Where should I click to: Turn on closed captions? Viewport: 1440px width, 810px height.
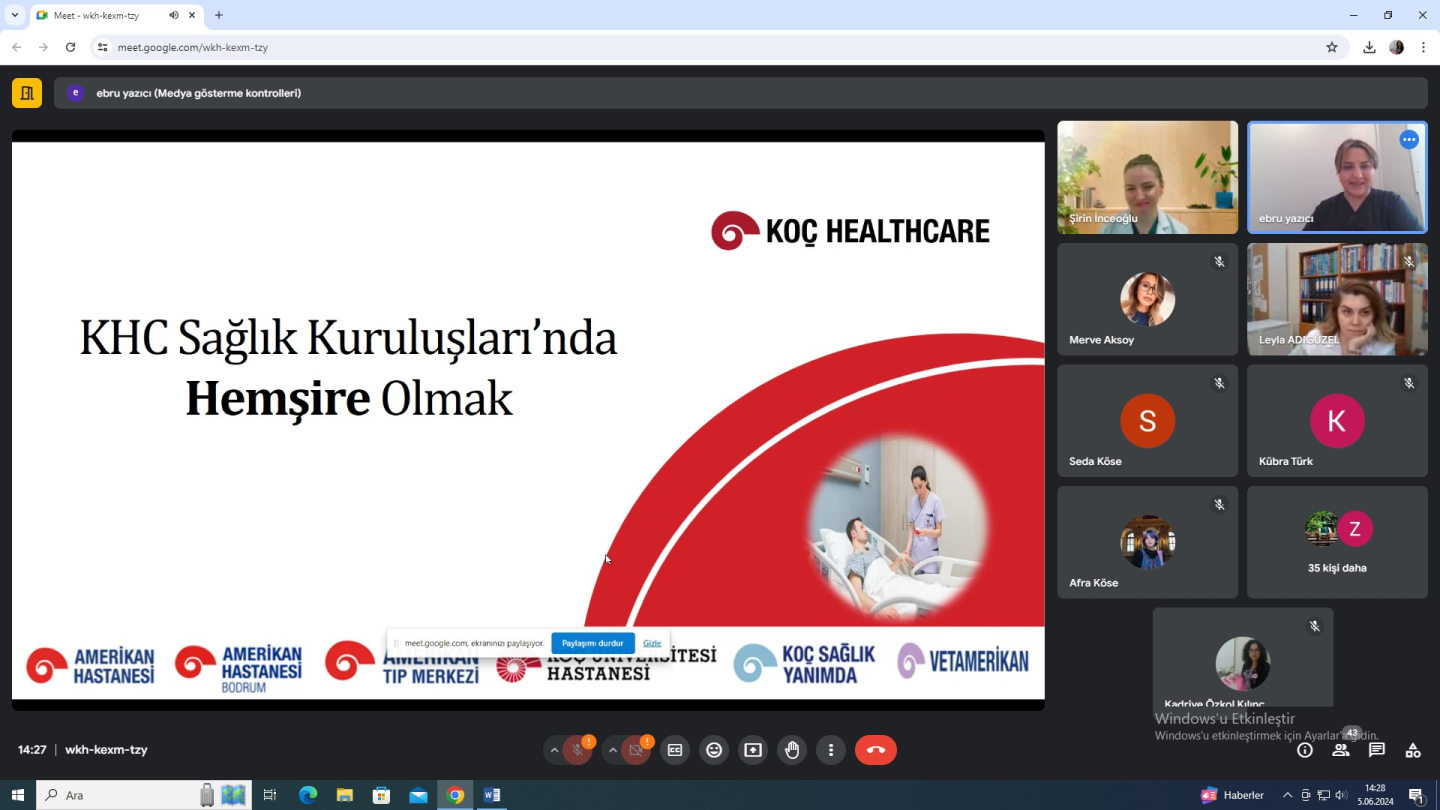pos(675,750)
